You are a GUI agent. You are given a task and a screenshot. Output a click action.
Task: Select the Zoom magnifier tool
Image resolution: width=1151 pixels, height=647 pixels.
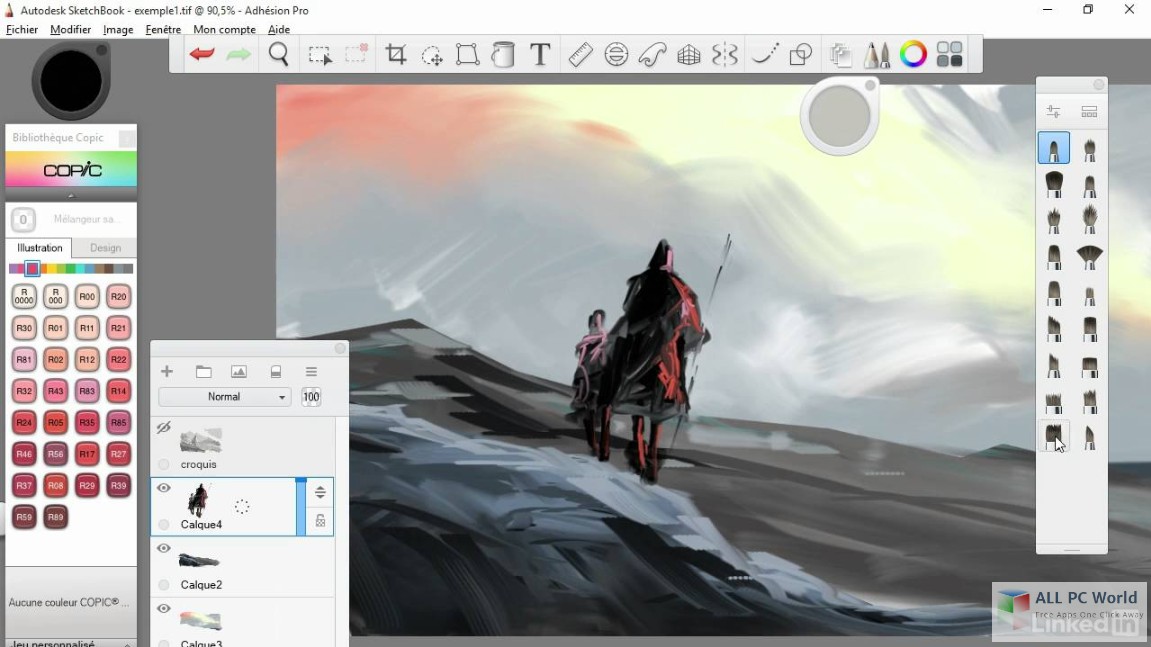[x=279, y=54]
